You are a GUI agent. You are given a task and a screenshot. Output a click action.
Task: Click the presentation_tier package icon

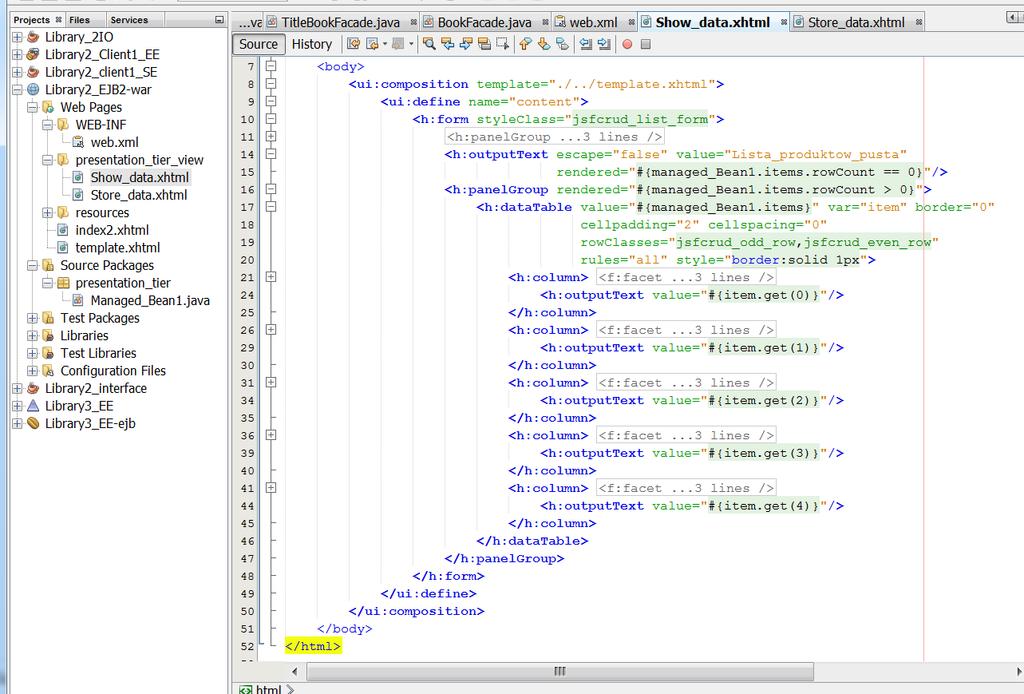[x=63, y=283]
